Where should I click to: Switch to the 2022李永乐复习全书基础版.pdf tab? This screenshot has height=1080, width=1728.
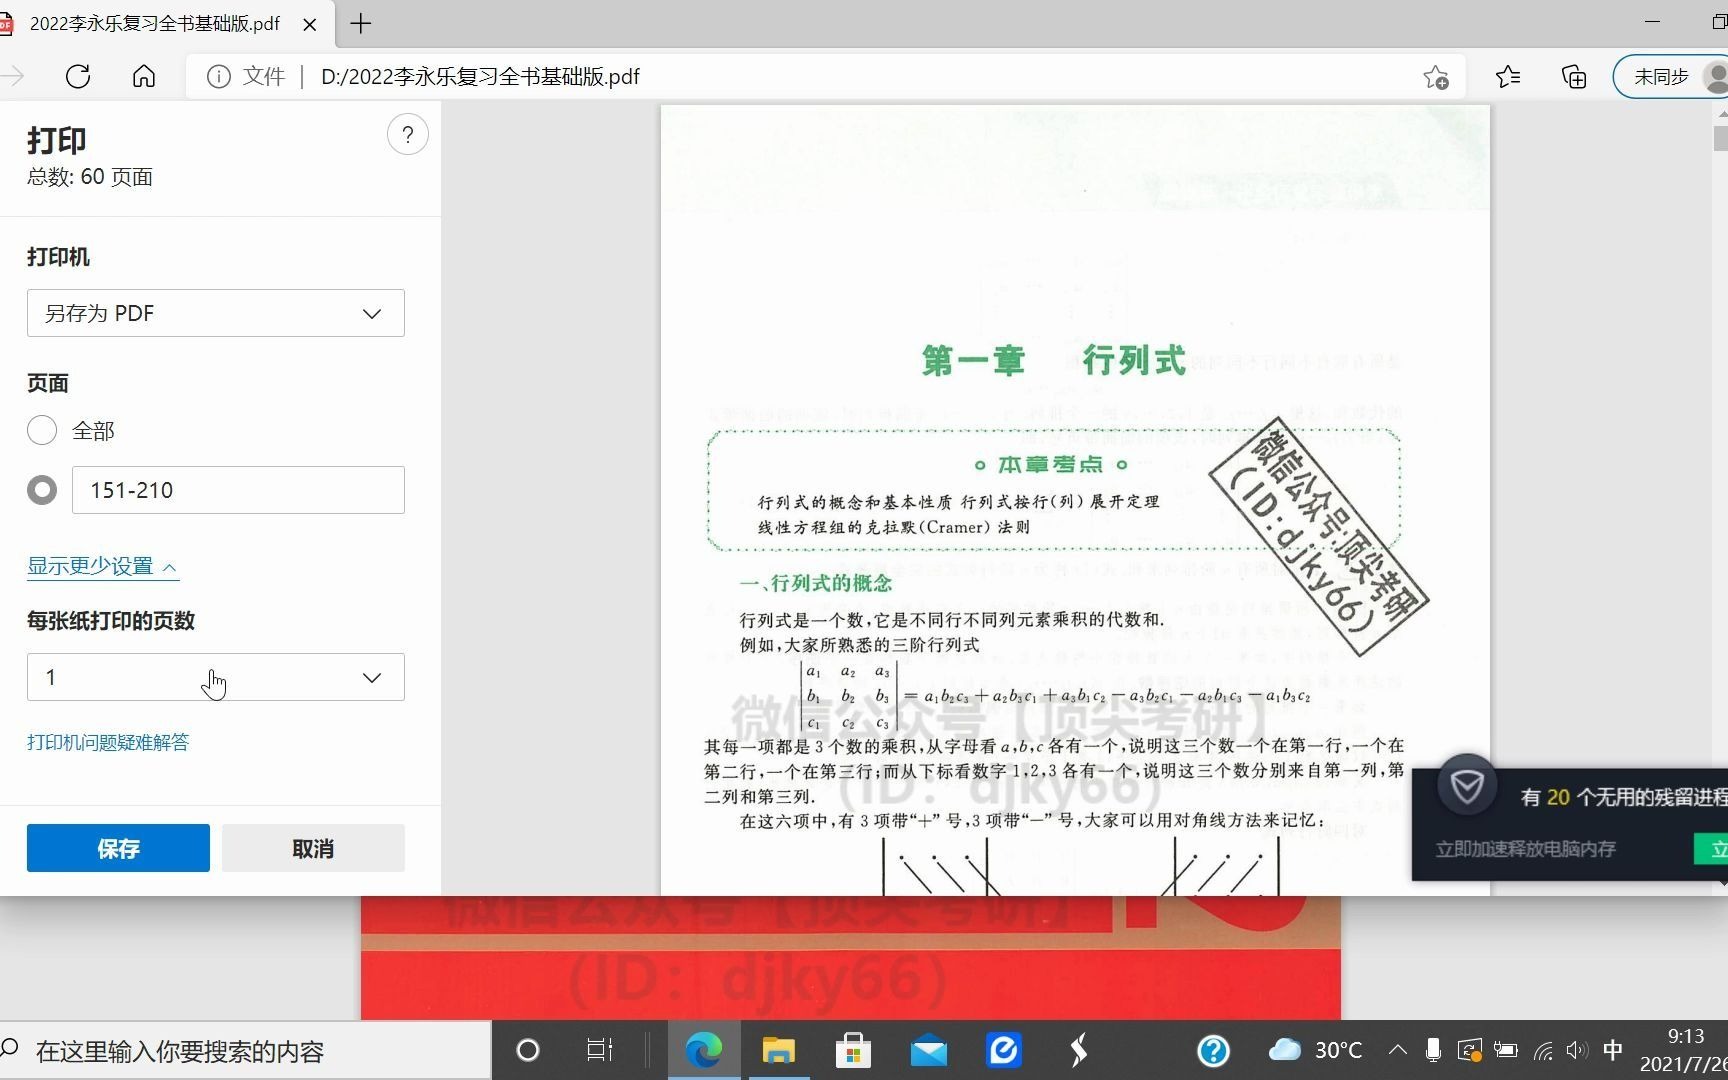point(155,24)
